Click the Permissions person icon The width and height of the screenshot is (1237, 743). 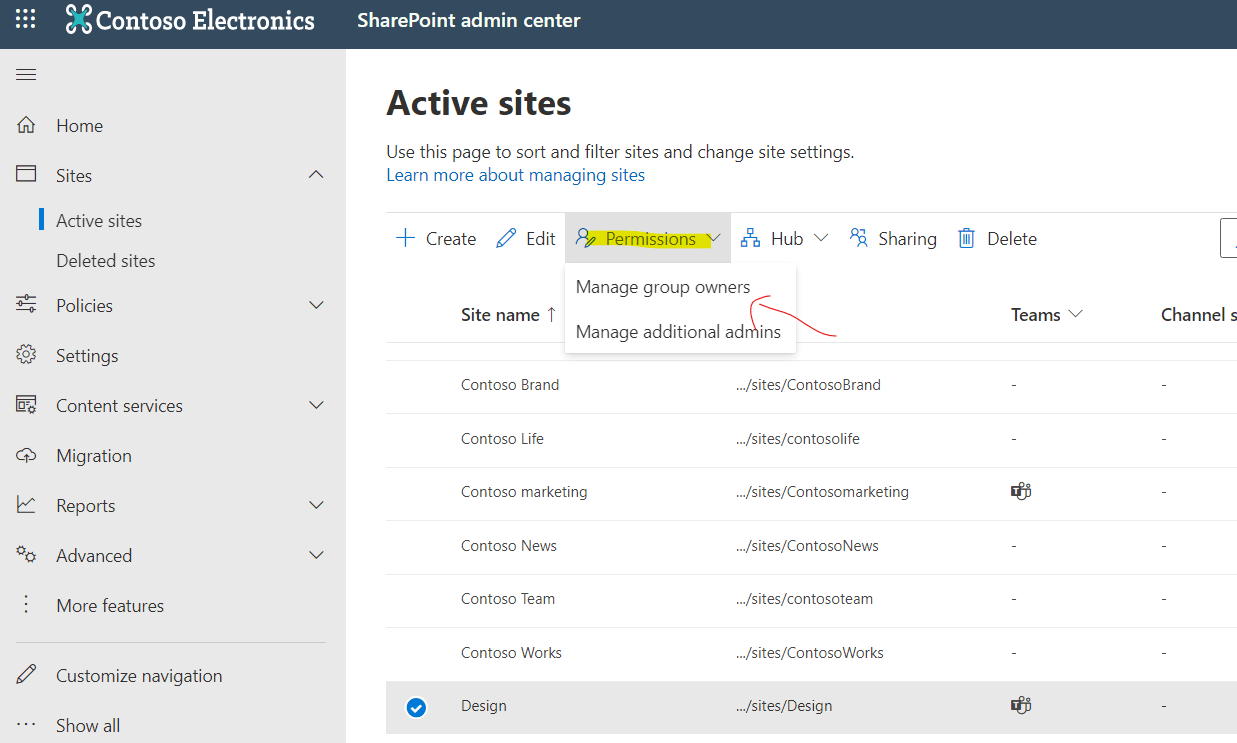click(x=587, y=238)
